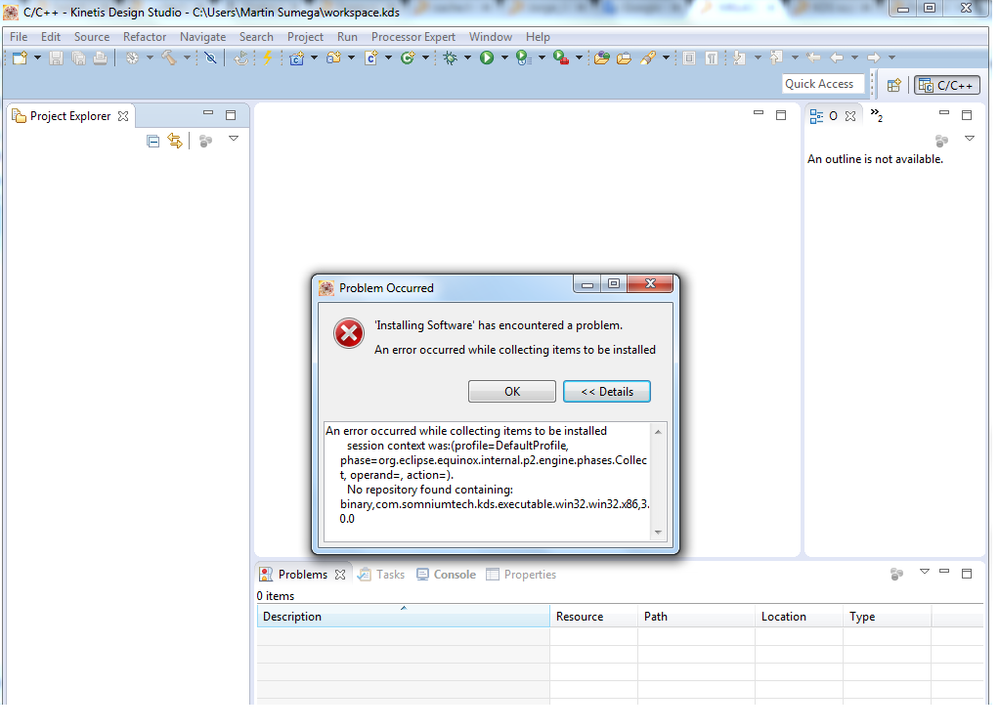Click the Next Annotation icon

739,58
